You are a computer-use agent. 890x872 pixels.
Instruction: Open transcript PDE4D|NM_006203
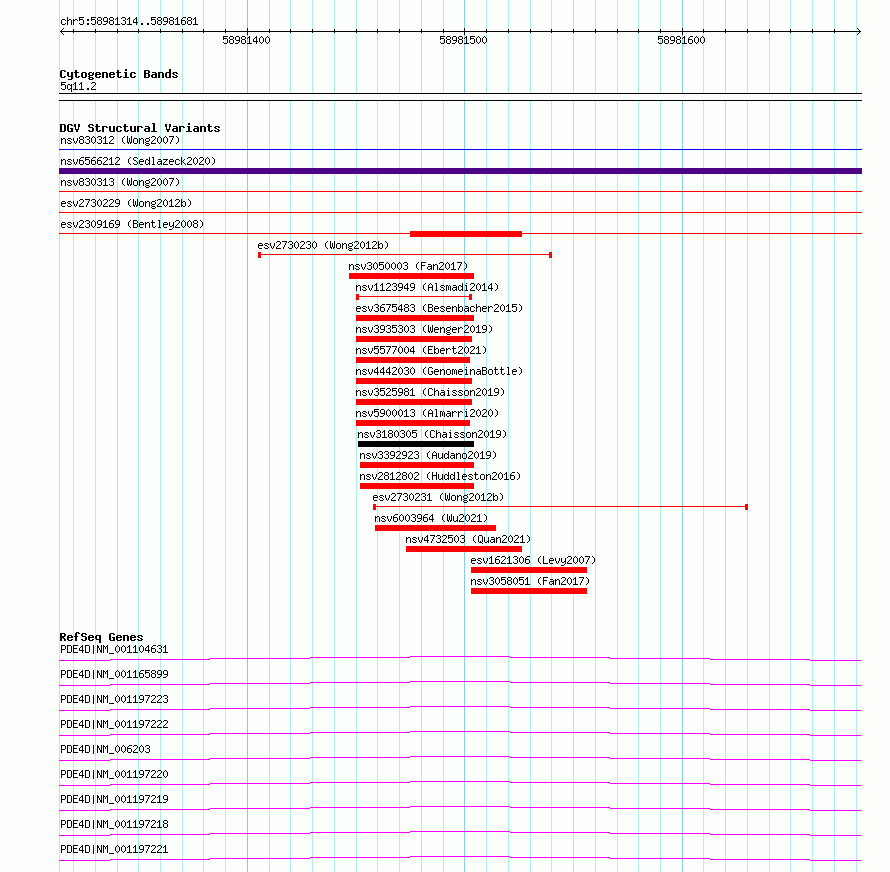106,749
